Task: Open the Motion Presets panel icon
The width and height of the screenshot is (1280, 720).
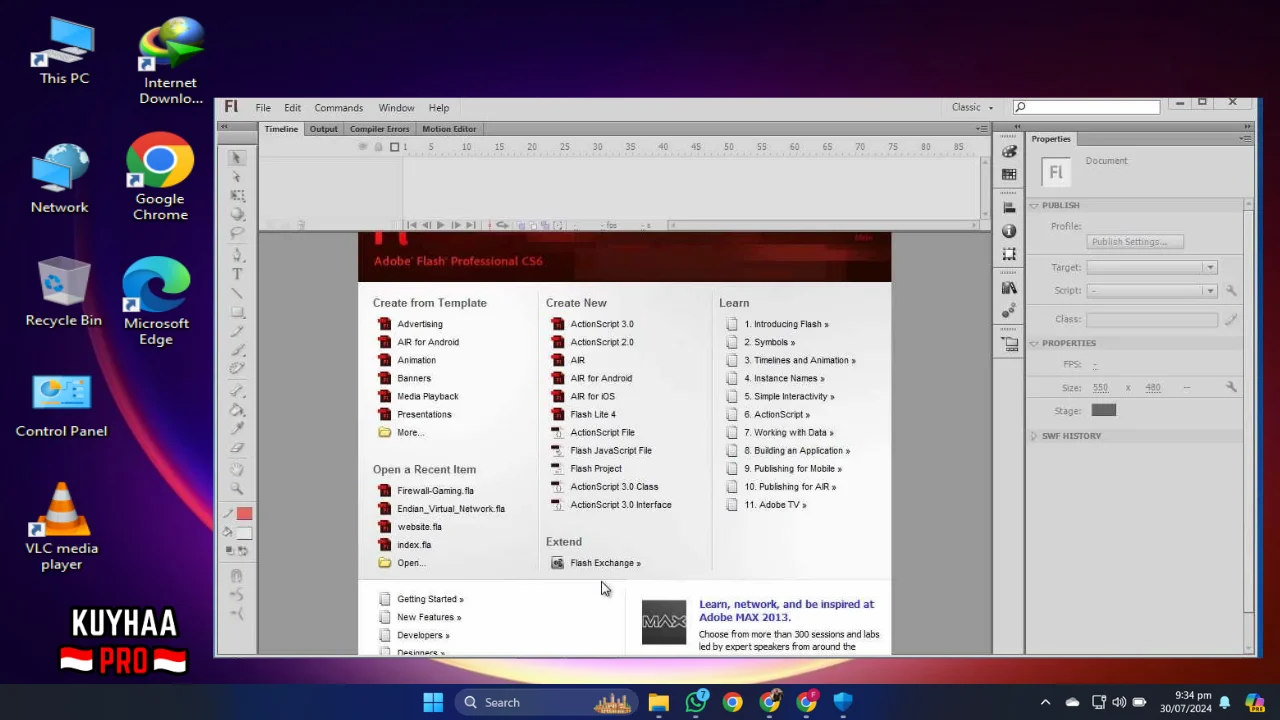Action: coord(1009,311)
